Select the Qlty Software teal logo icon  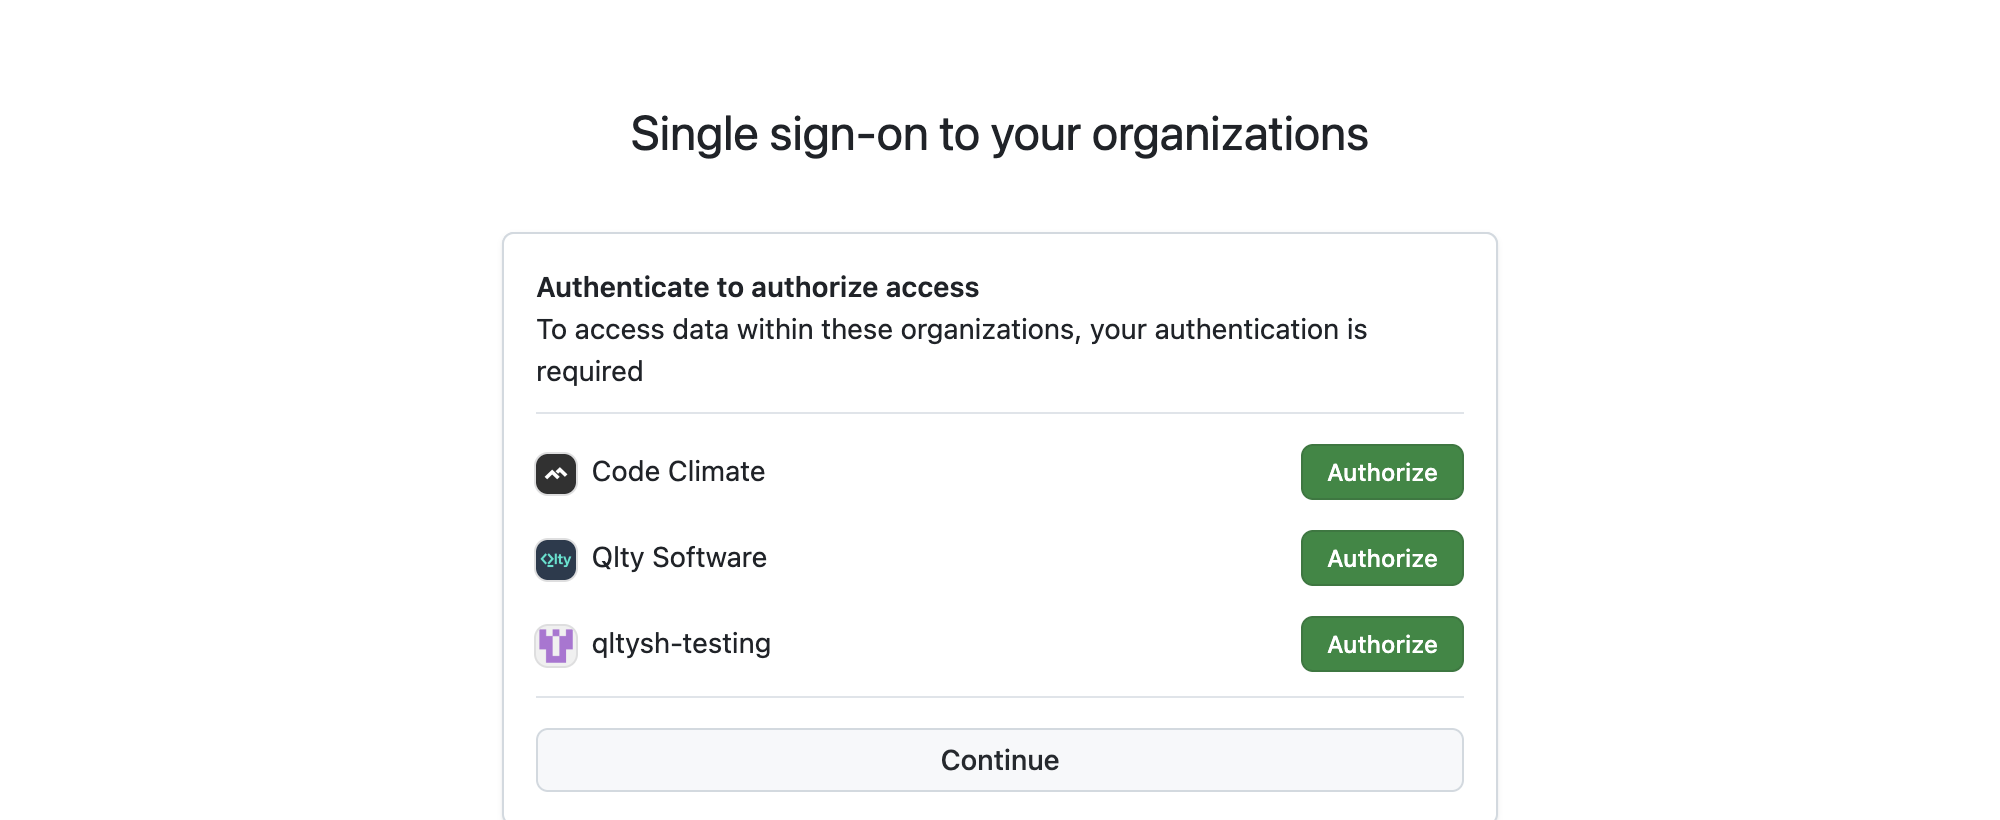click(x=556, y=560)
